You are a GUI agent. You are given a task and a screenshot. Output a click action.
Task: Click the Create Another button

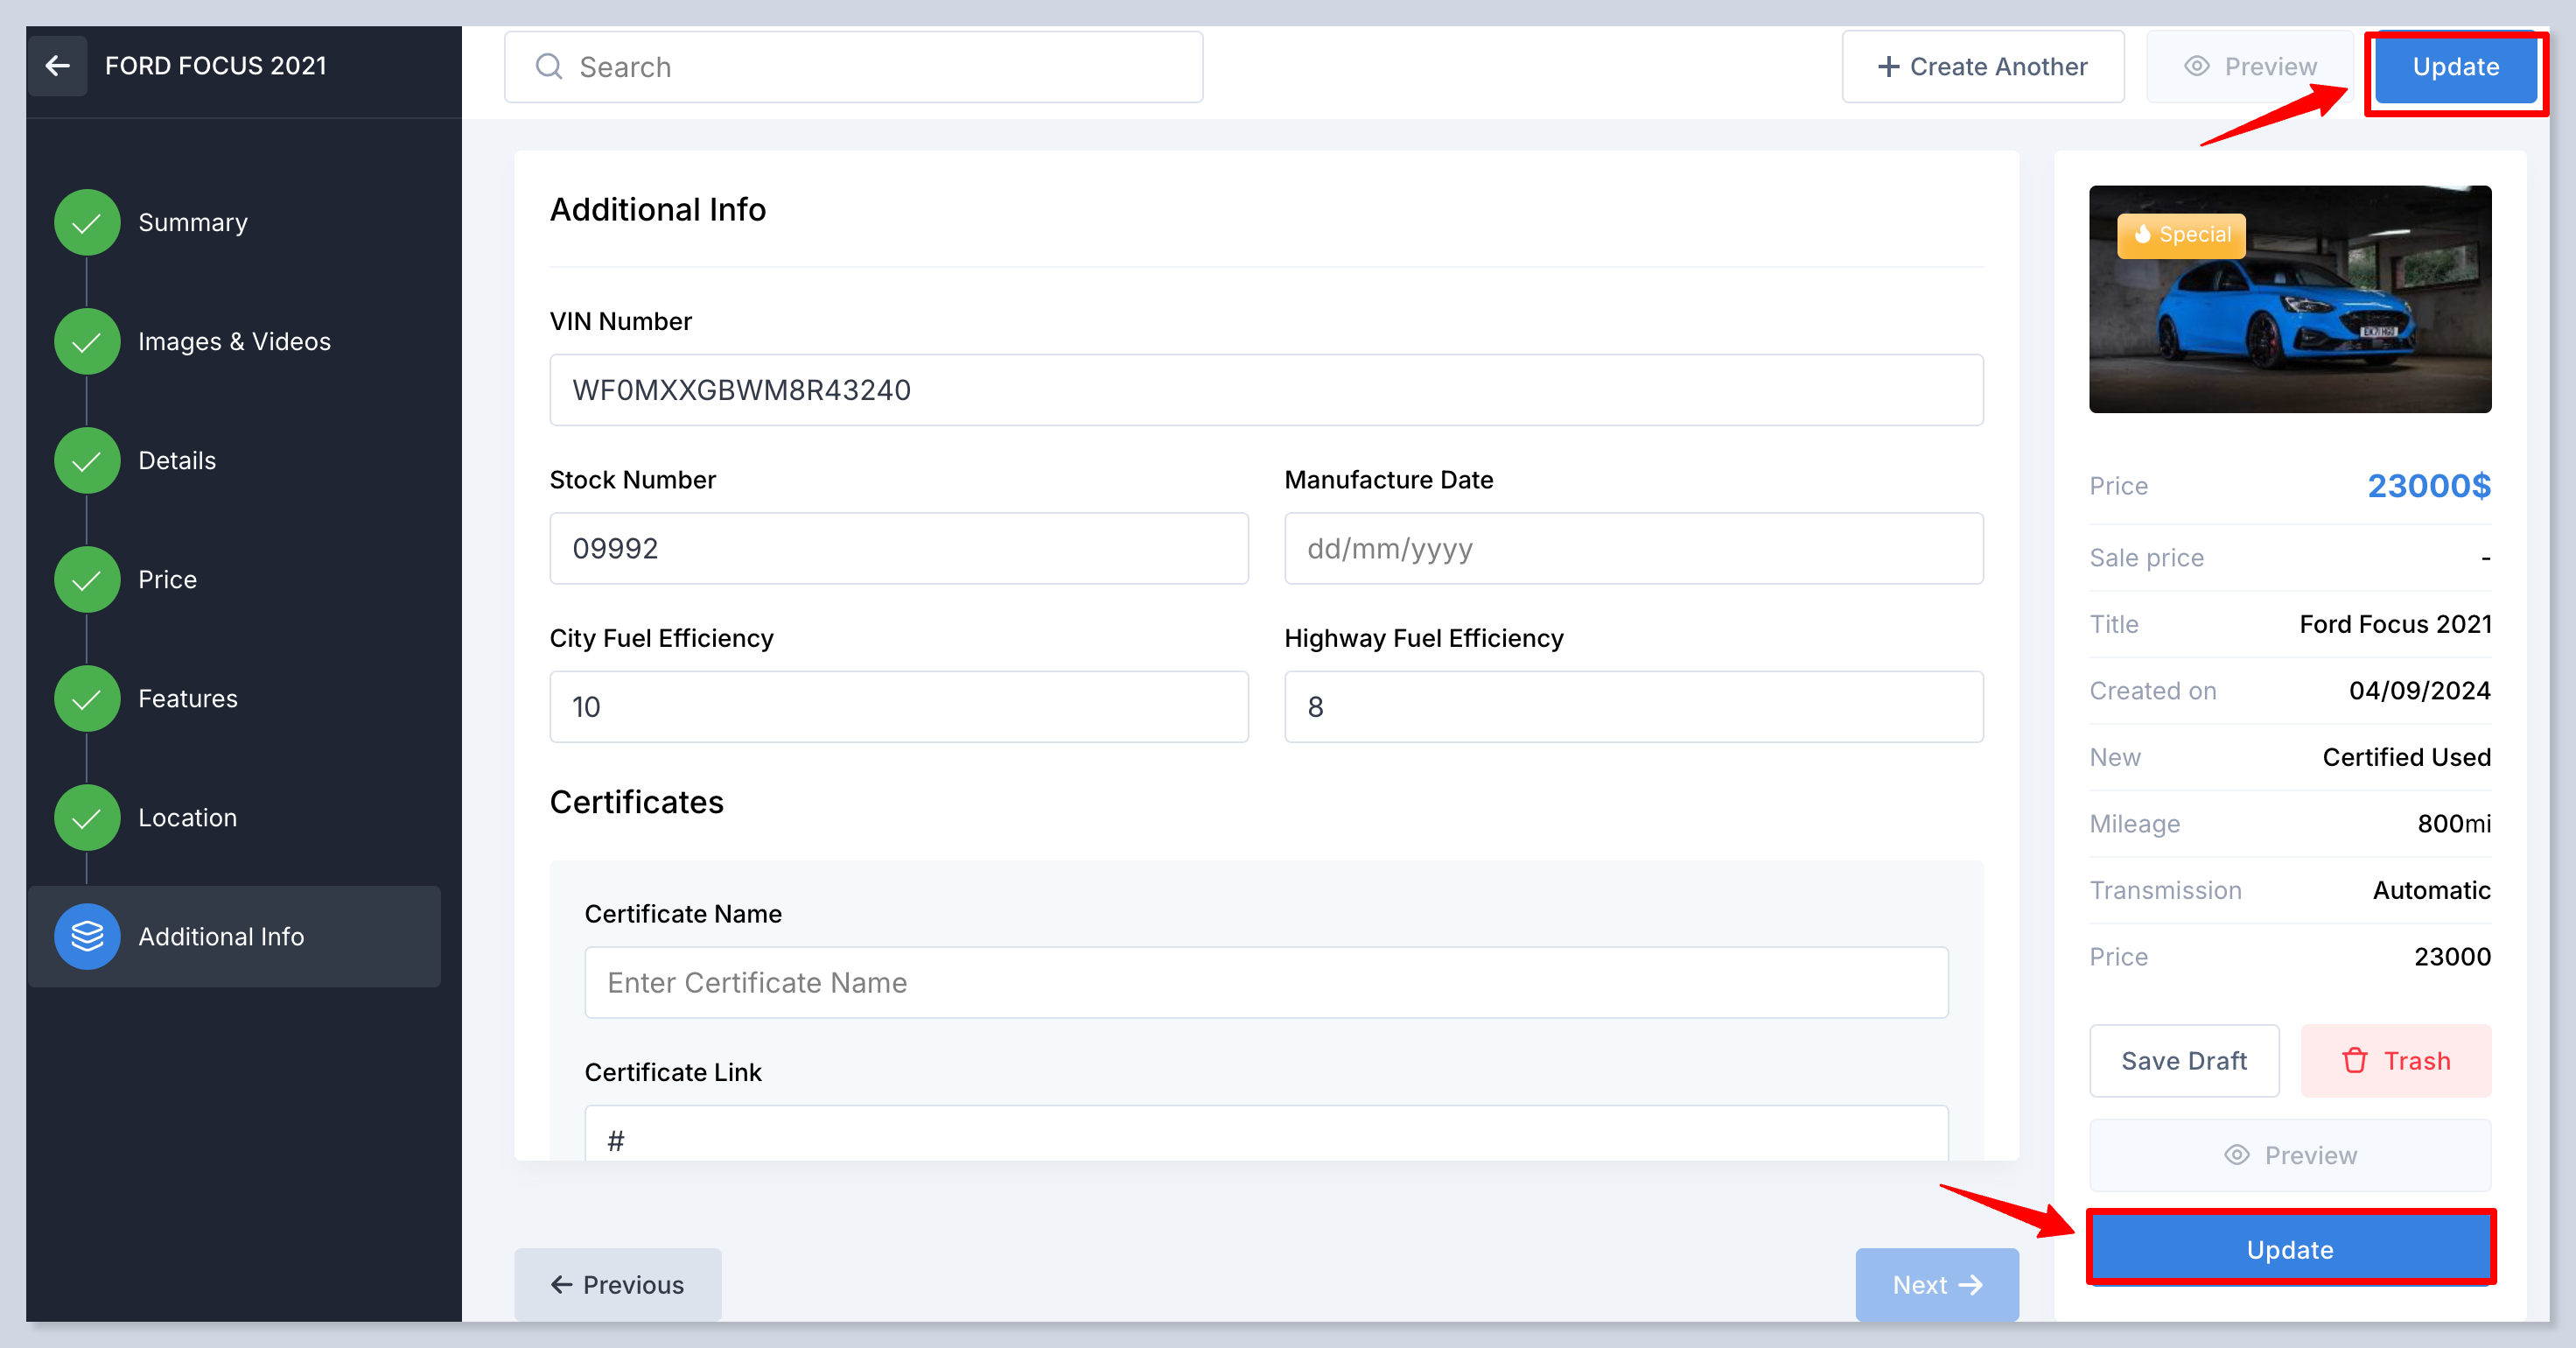[x=1982, y=67]
